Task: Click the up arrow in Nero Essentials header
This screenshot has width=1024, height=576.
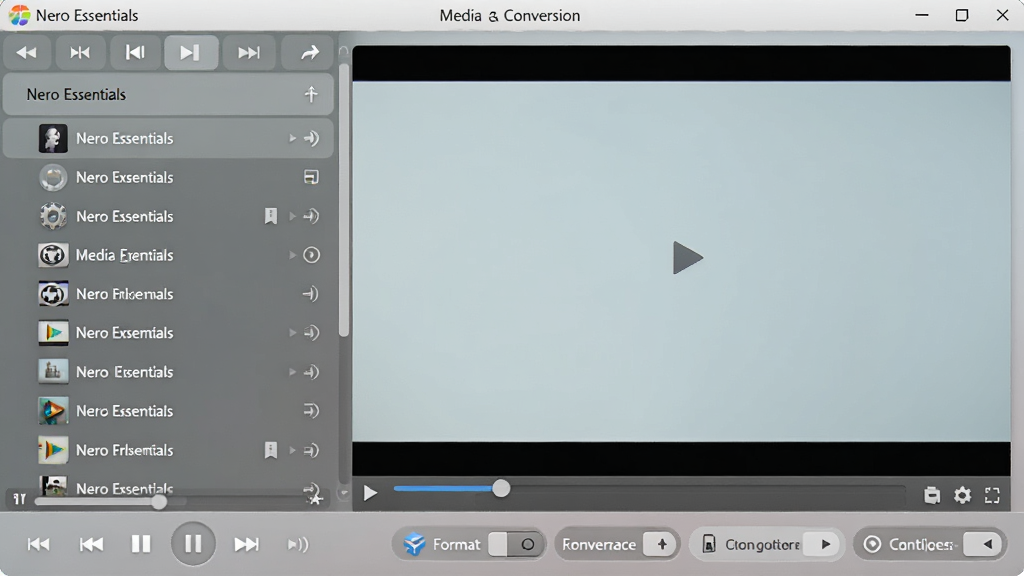Action: (x=311, y=94)
